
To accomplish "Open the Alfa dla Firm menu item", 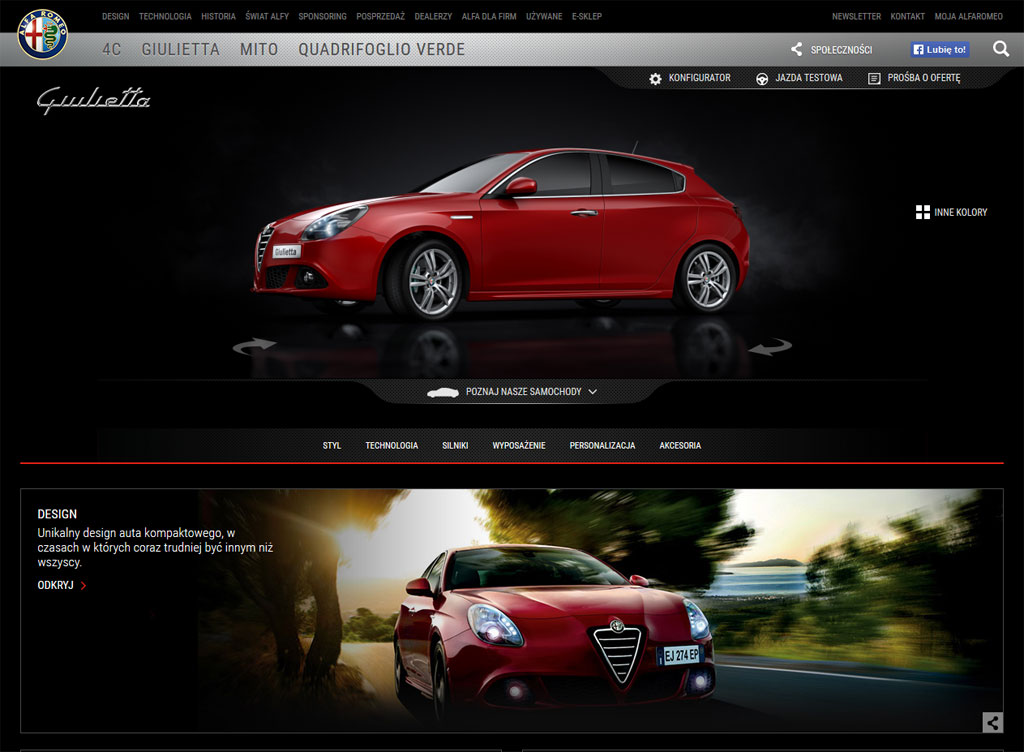I will (x=489, y=16).
